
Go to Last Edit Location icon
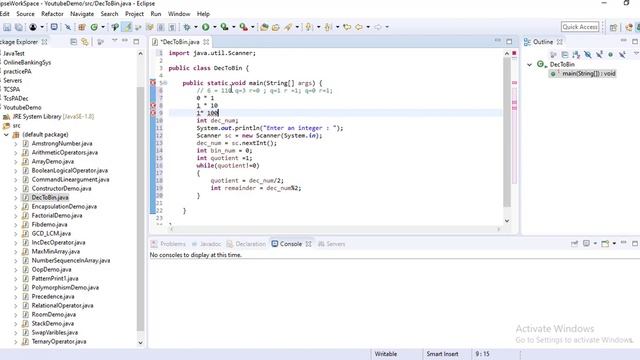(347, 27)
